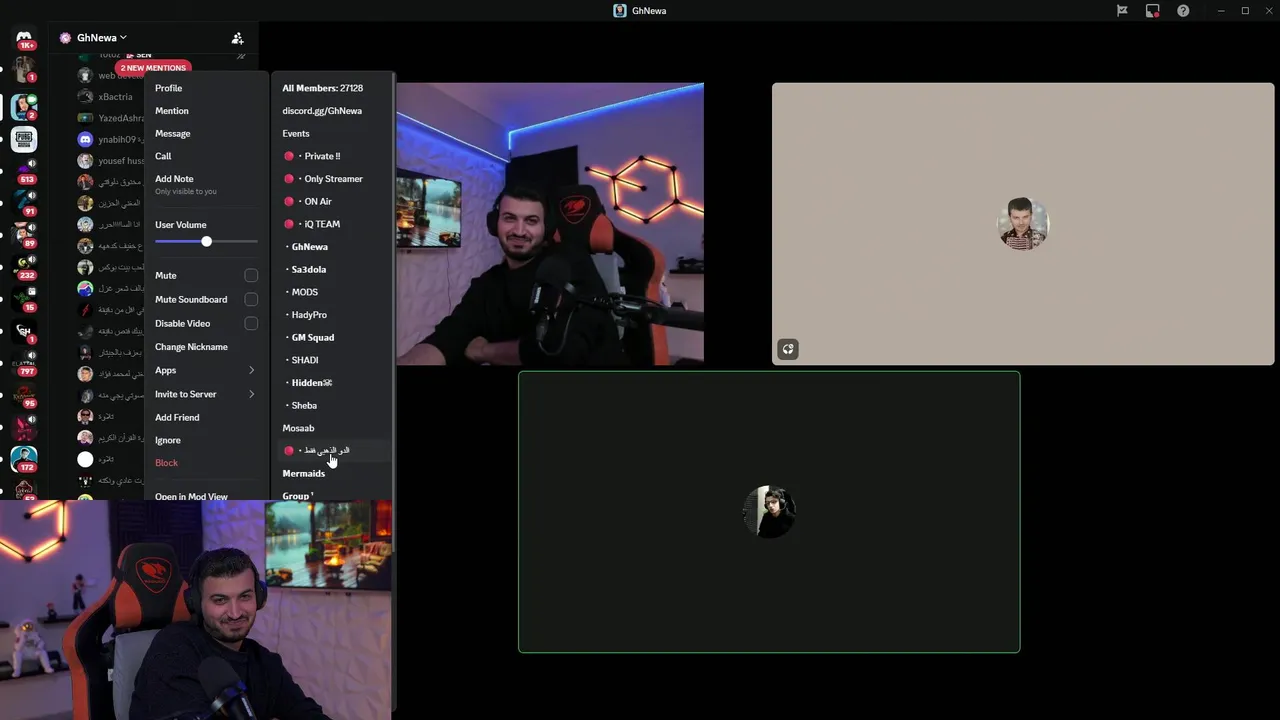Image resolution: width=1280 pixels, height=720 pixels.
Task: Expand the Invite to Server submenu arrow
Action: coord(251,394)
